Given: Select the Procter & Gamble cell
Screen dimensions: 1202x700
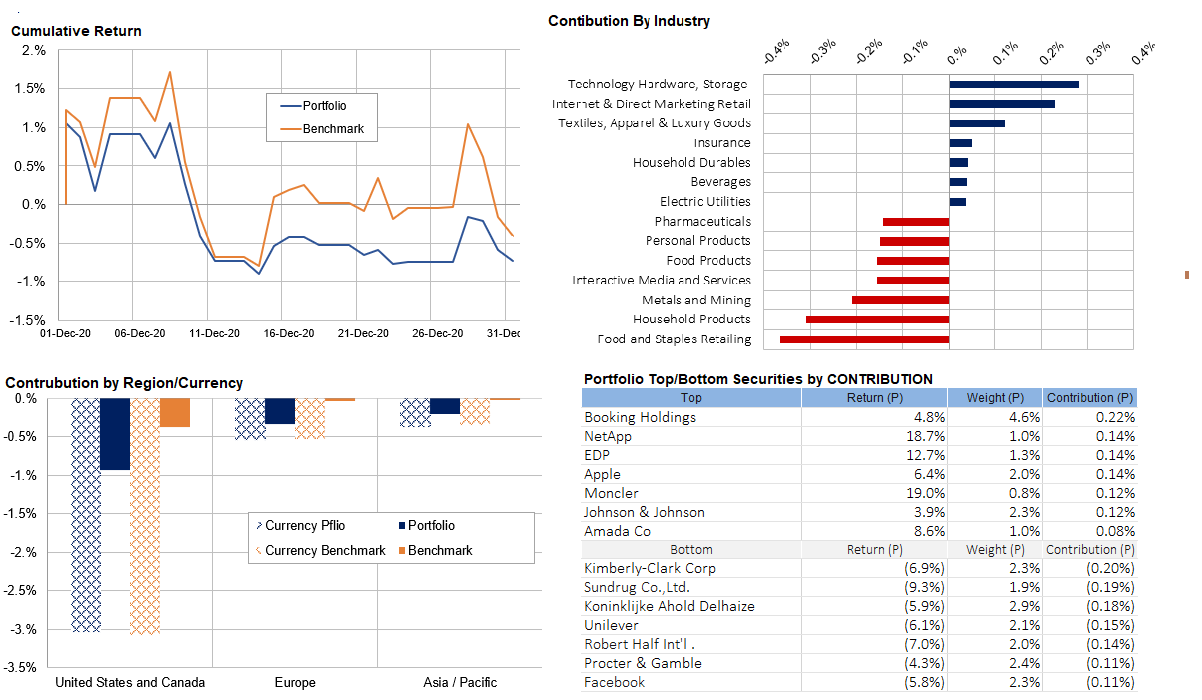Looking at the screenshot, I should 643,663.
